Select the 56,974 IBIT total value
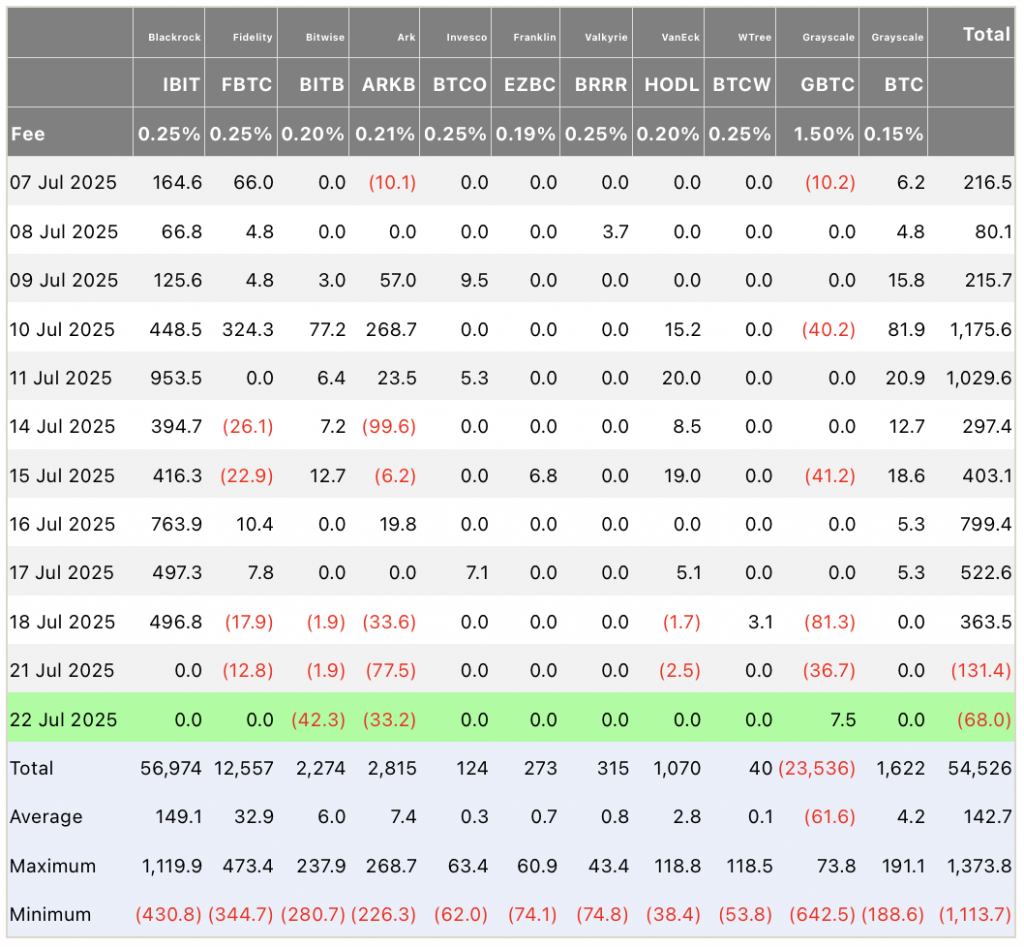The image size is (1024, 947). [x=171, y=768]
